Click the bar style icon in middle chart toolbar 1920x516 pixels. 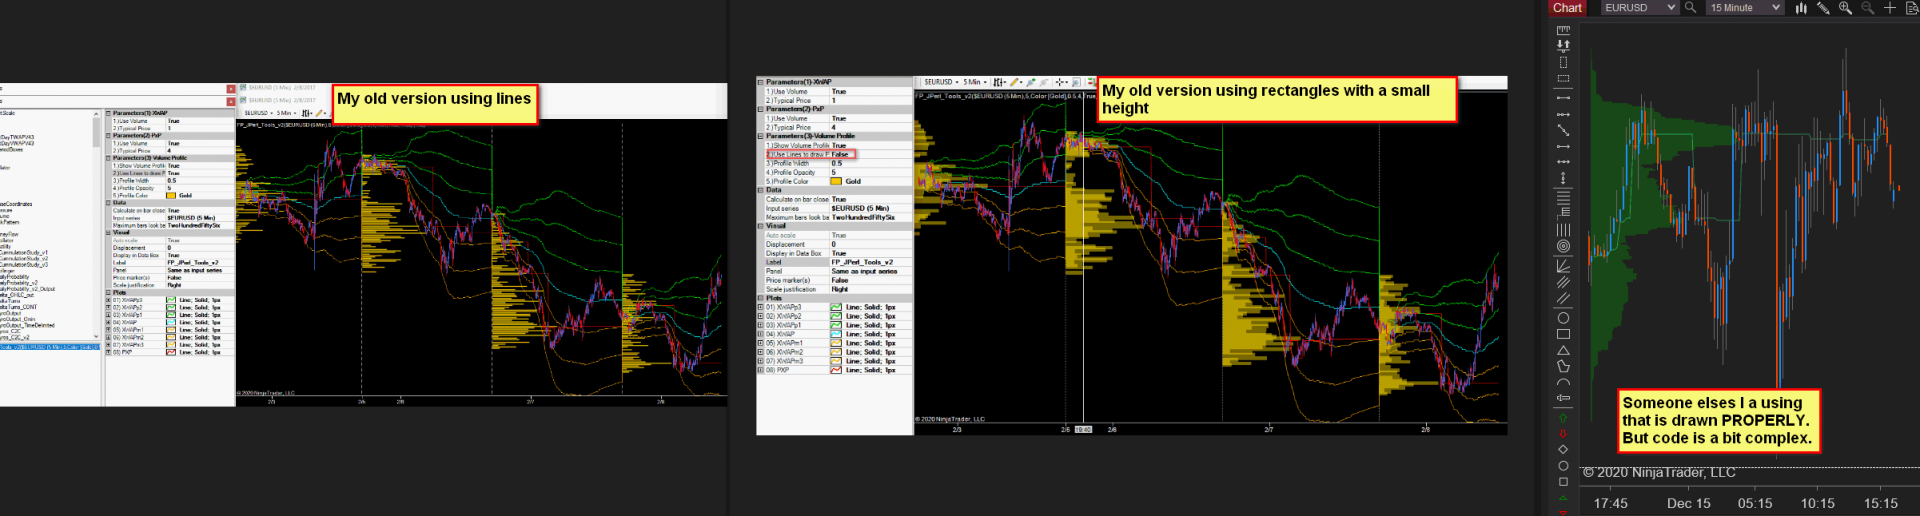998,82
